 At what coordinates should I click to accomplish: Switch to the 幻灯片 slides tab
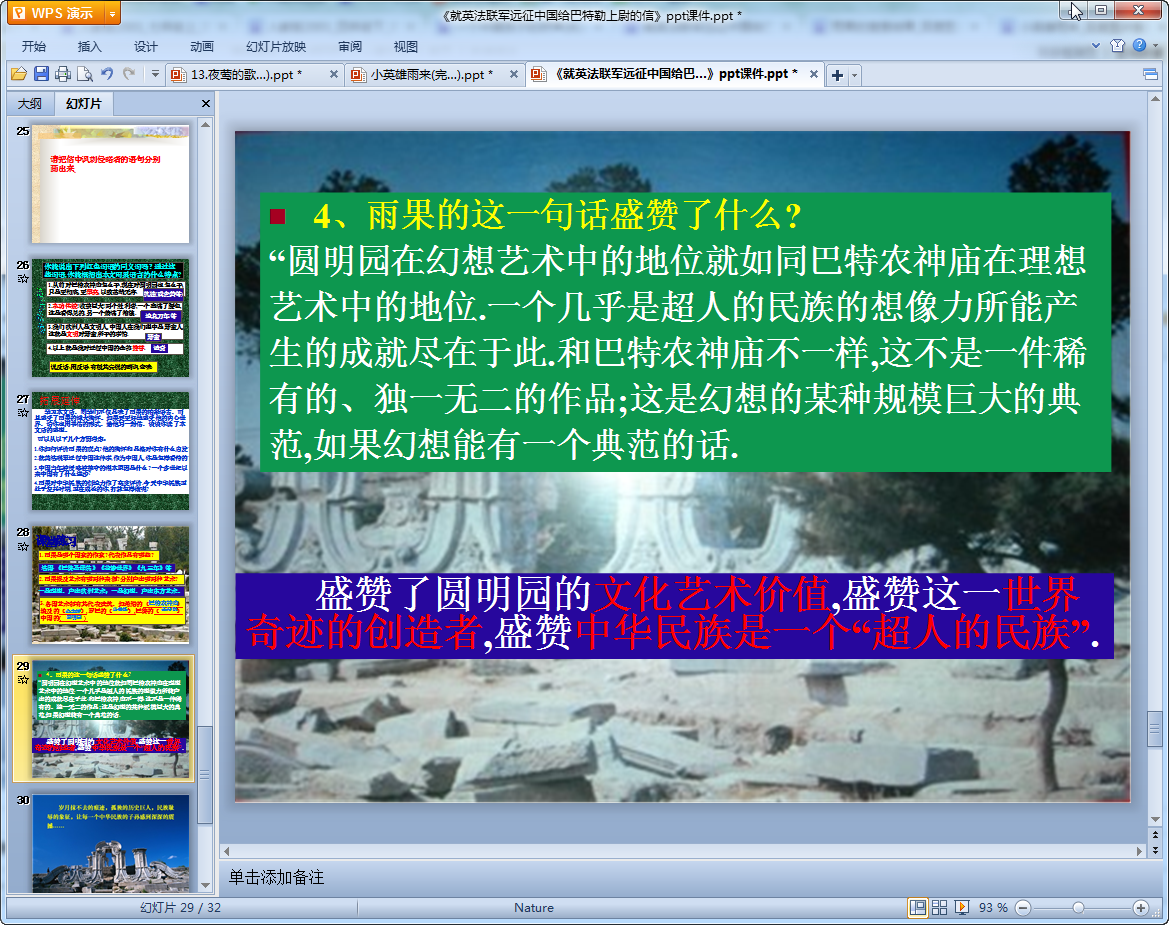[x=83, y=104]
